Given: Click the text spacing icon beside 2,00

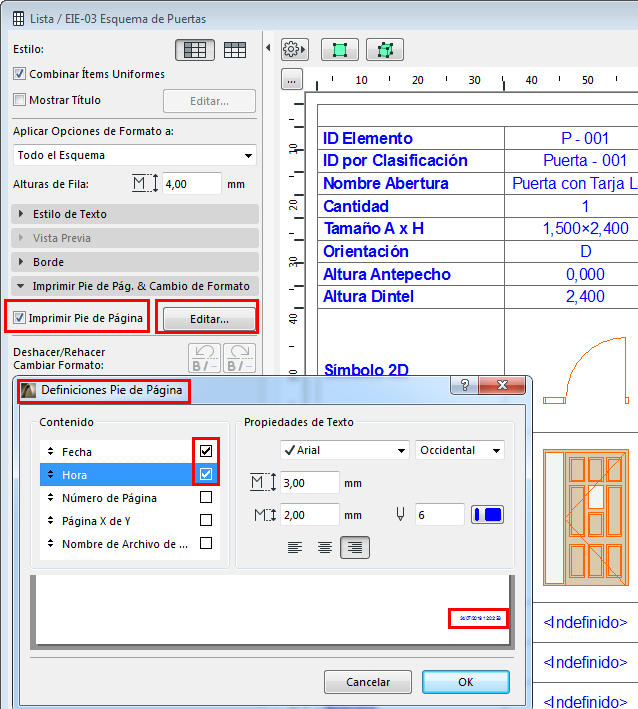Looking at the screenshot, I should pyautogui.click(x=265, y=515).
